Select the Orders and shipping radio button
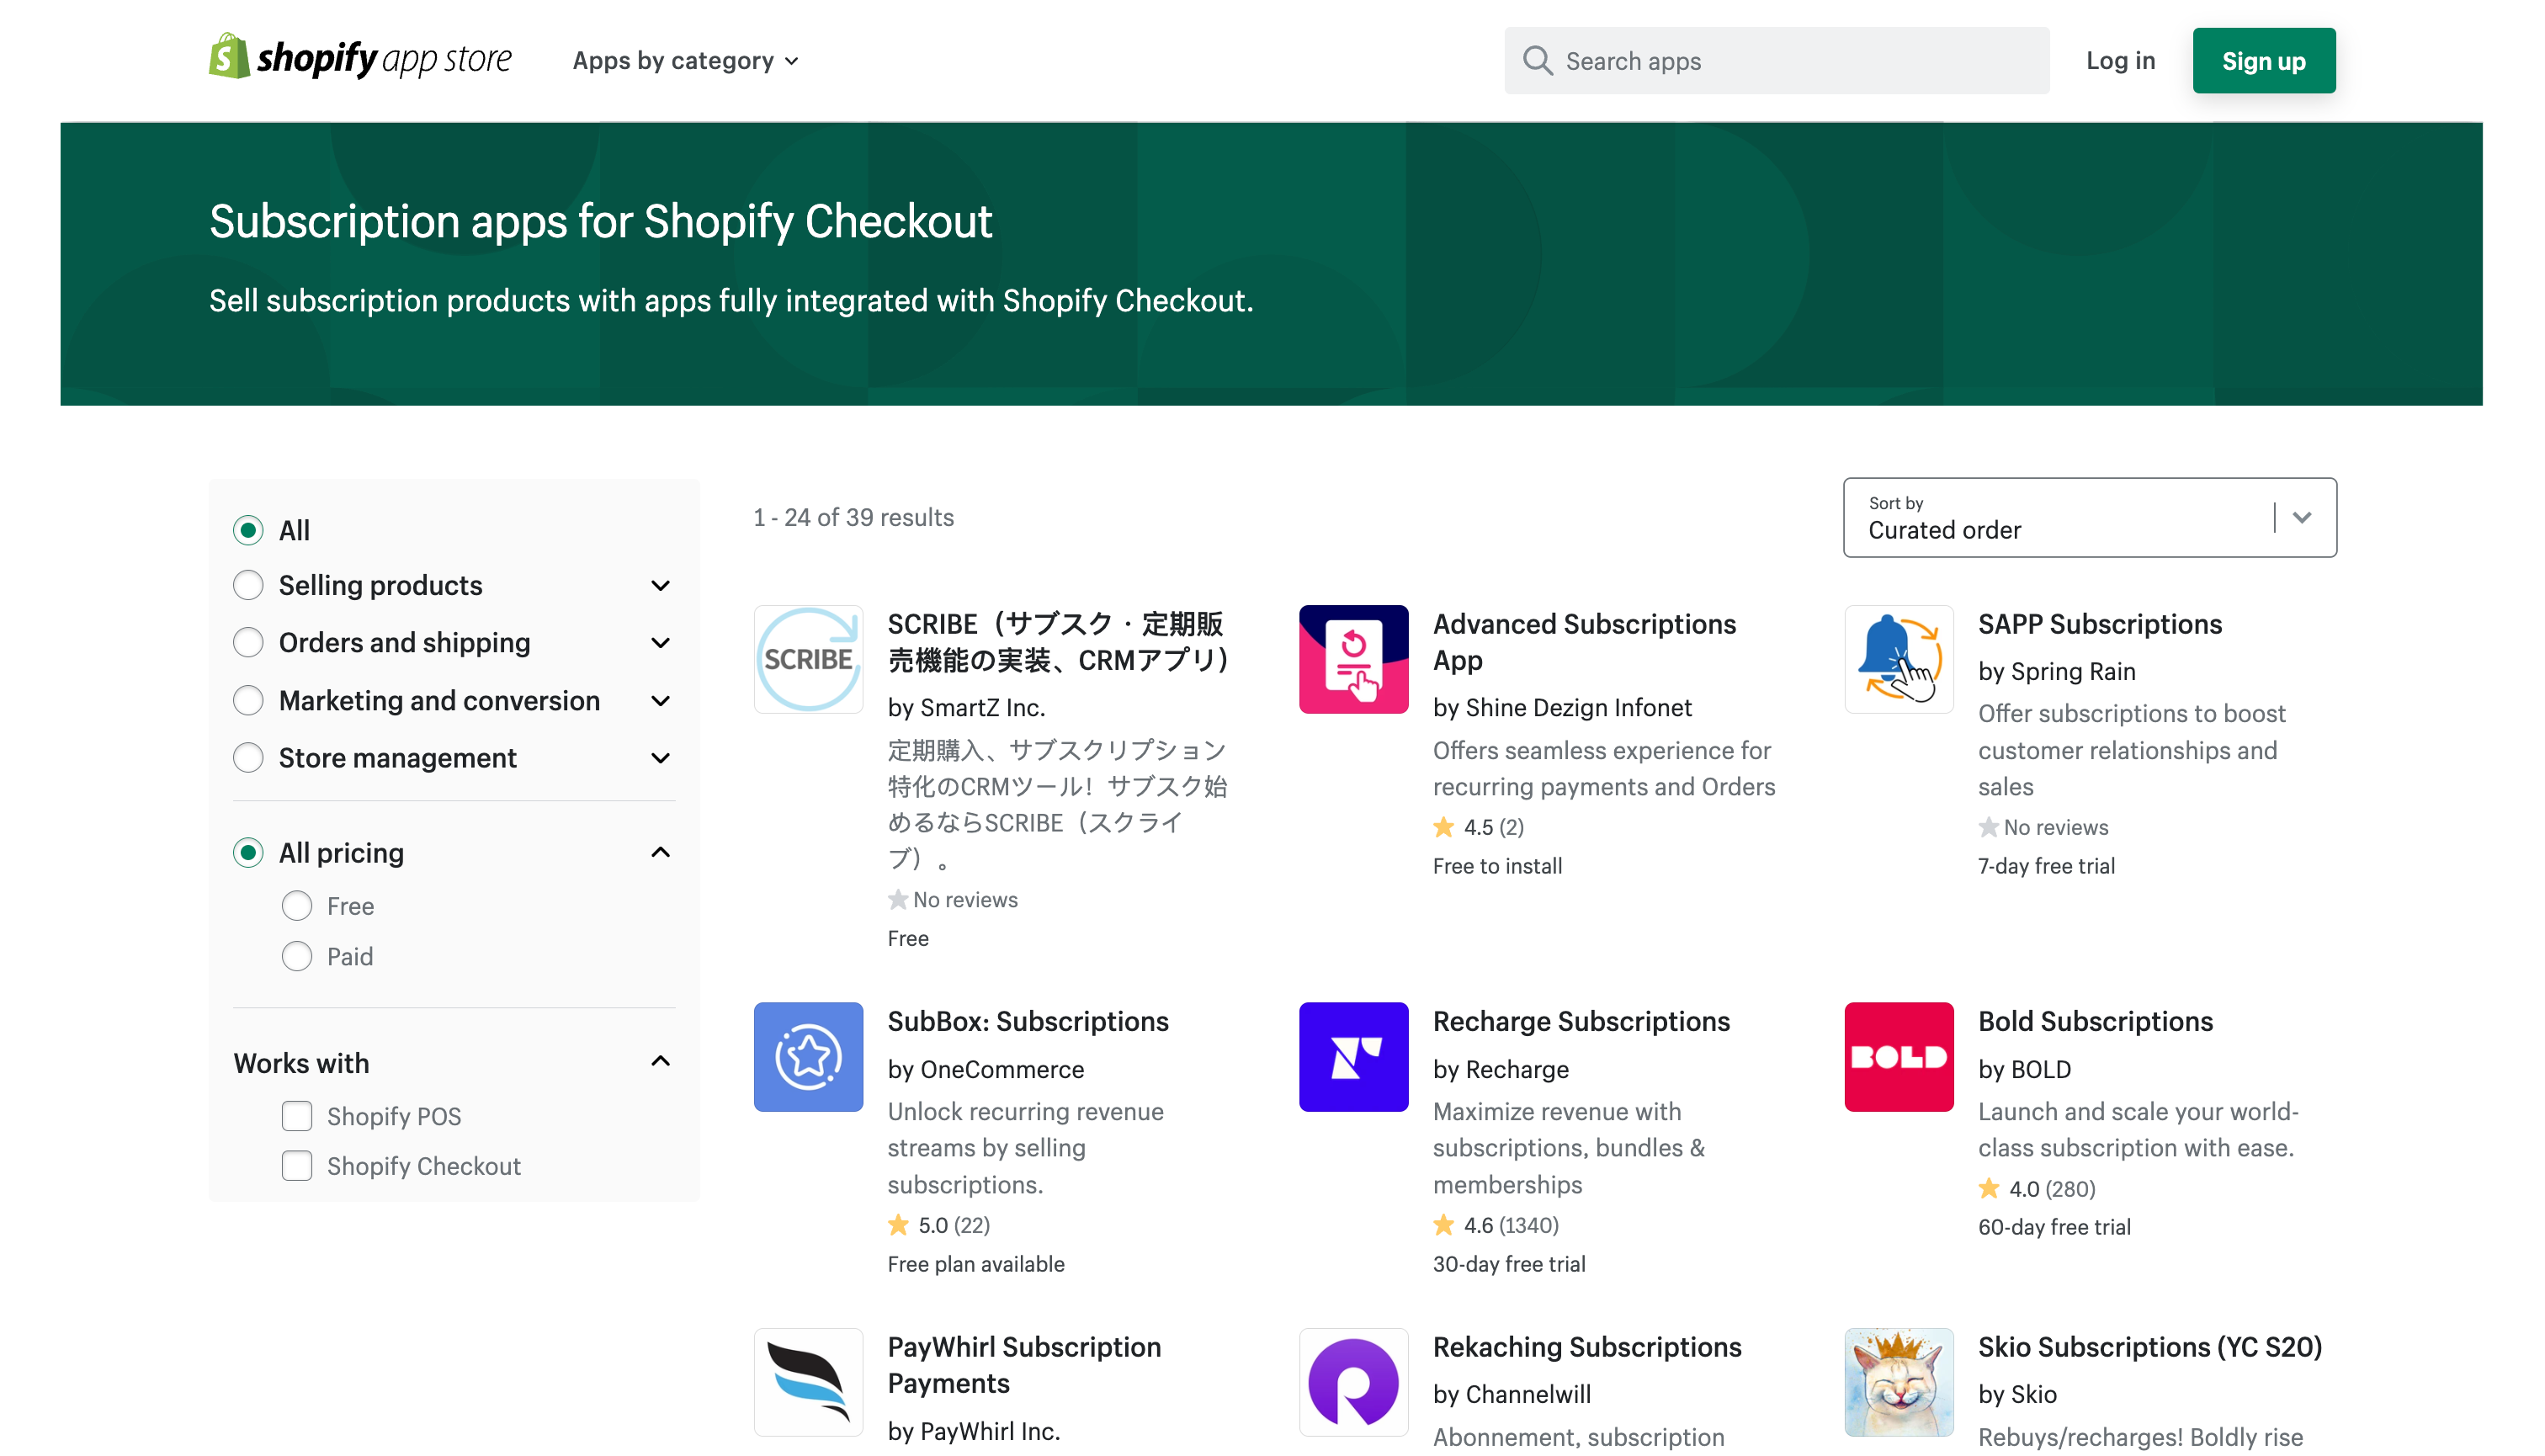Viewport: 2545px width, 1456px height. click(x=248, y=642)
